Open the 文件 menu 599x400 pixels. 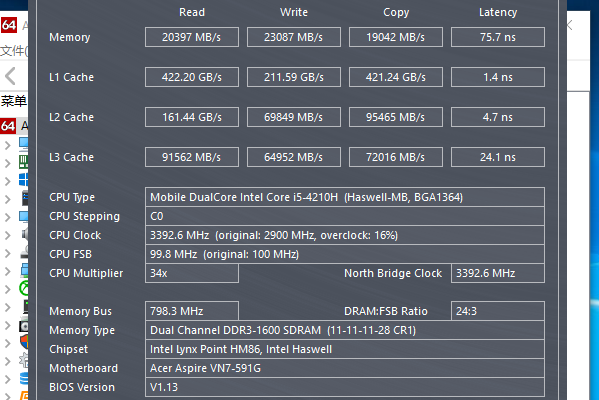[x=13, y=50]
